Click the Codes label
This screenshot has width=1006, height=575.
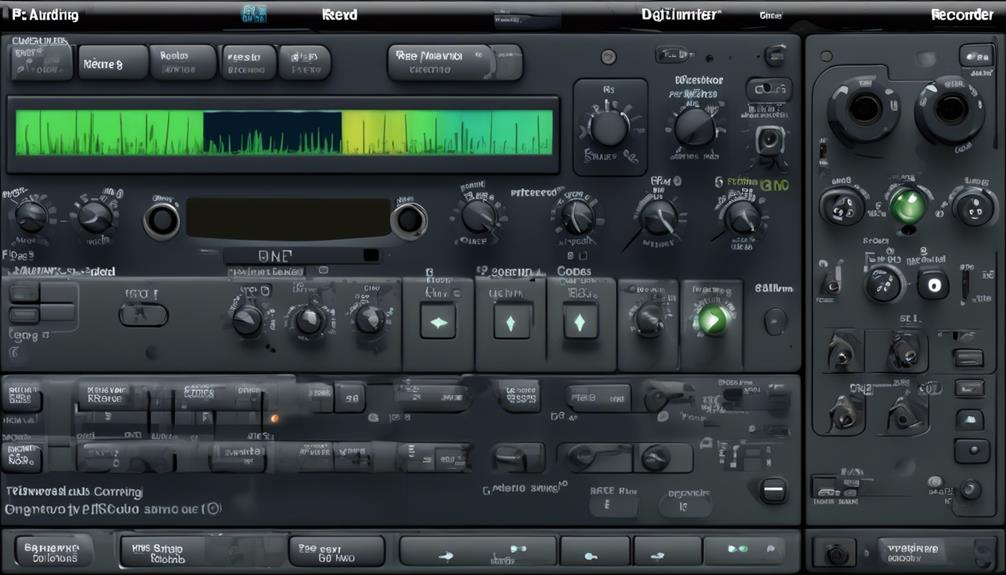click(x=574, y=271)
